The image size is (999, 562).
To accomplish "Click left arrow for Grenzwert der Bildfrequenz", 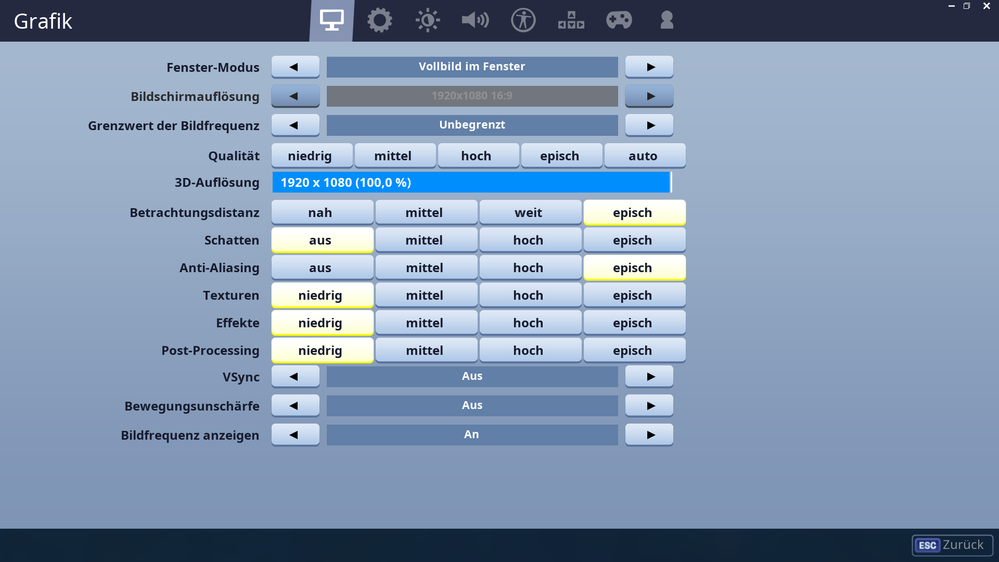I will click(295, 125).
